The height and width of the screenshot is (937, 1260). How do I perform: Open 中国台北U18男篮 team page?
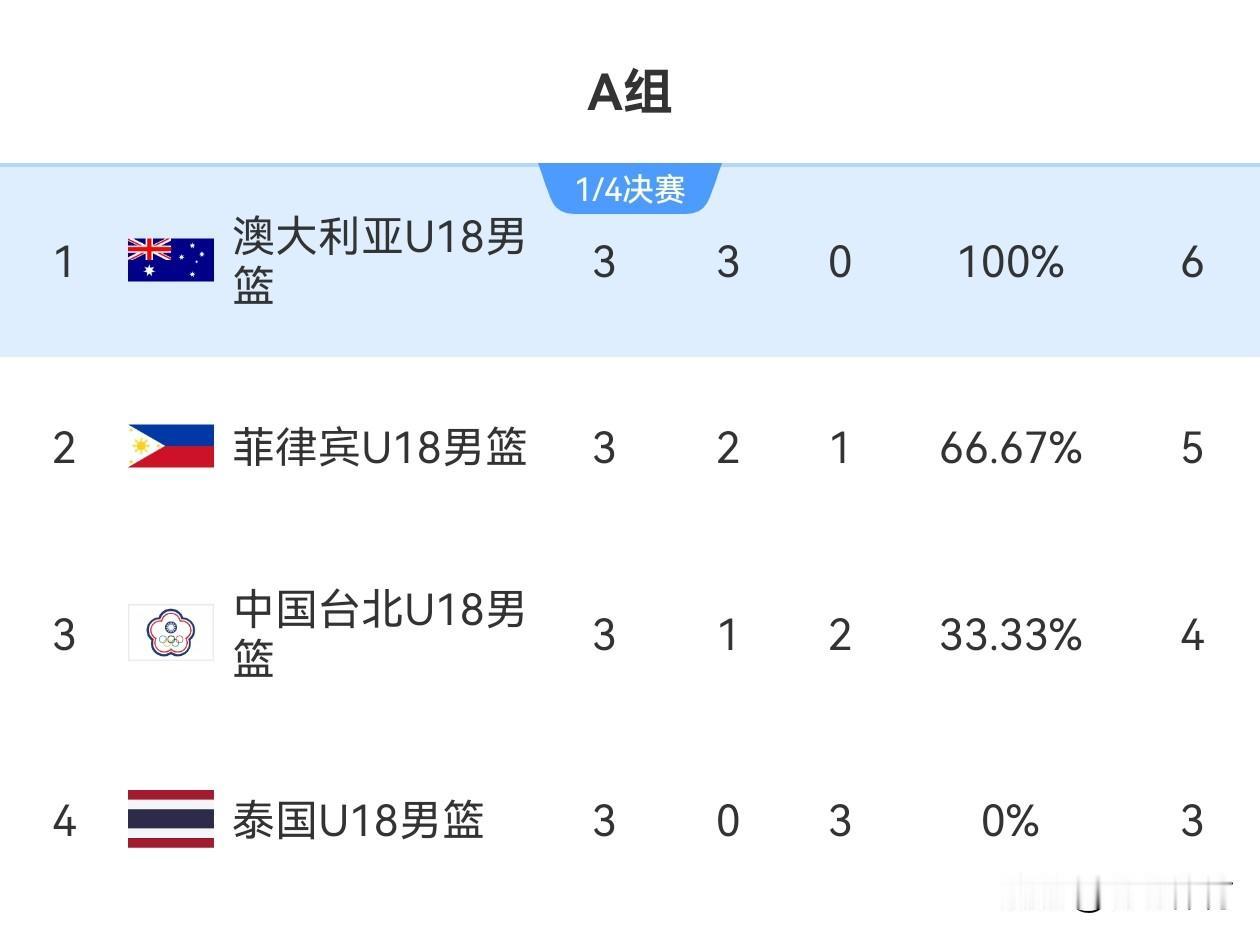(379, 634)
